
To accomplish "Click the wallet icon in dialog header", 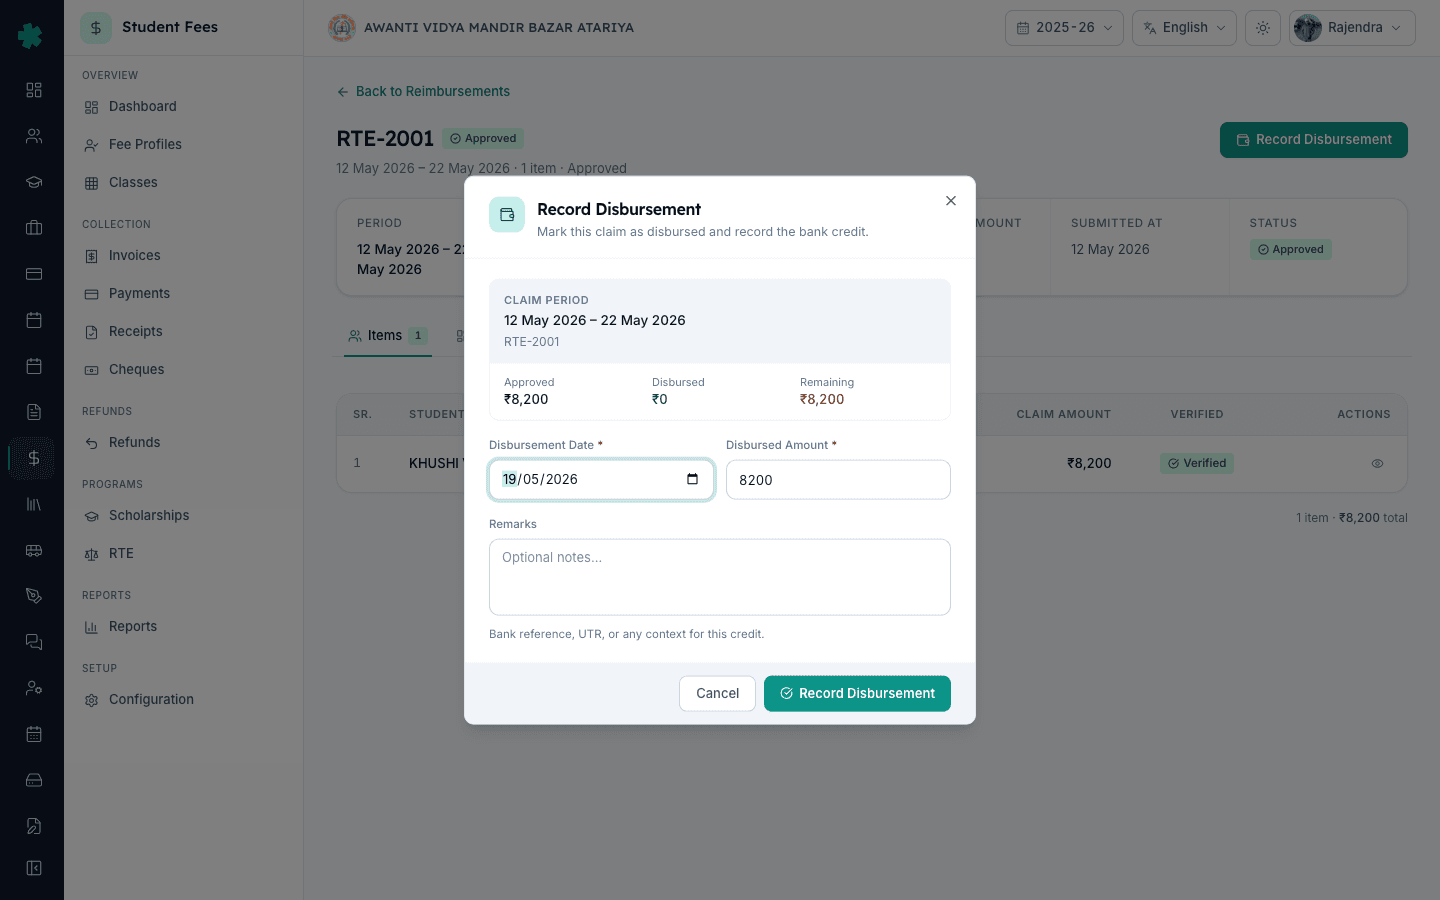I will coord(507,215).
